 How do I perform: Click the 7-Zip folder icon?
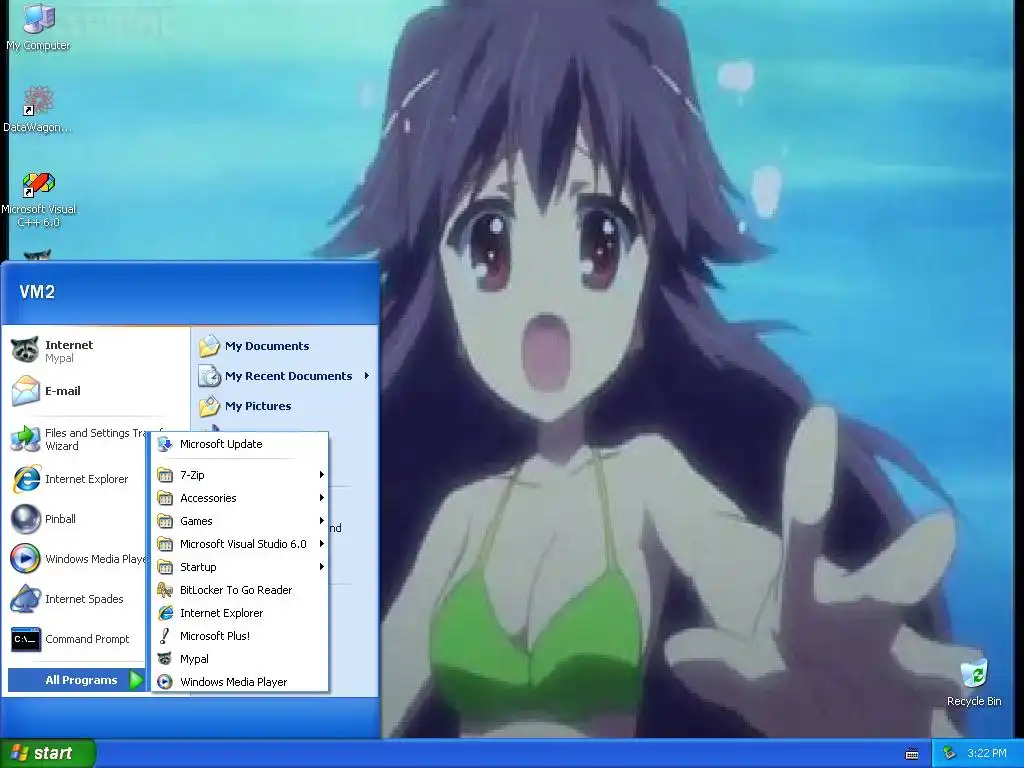(165, 475)
